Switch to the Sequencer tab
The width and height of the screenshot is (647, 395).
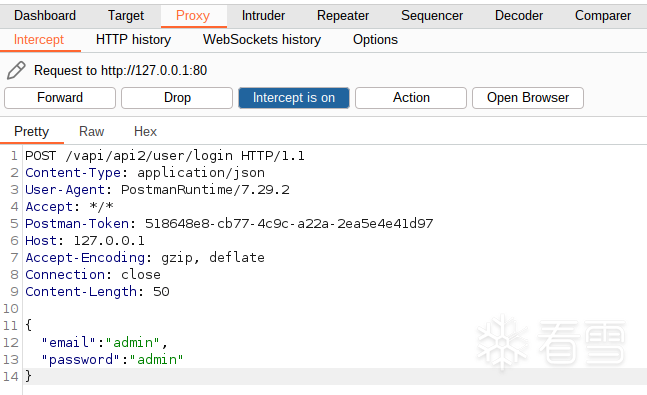pos(432,16)
